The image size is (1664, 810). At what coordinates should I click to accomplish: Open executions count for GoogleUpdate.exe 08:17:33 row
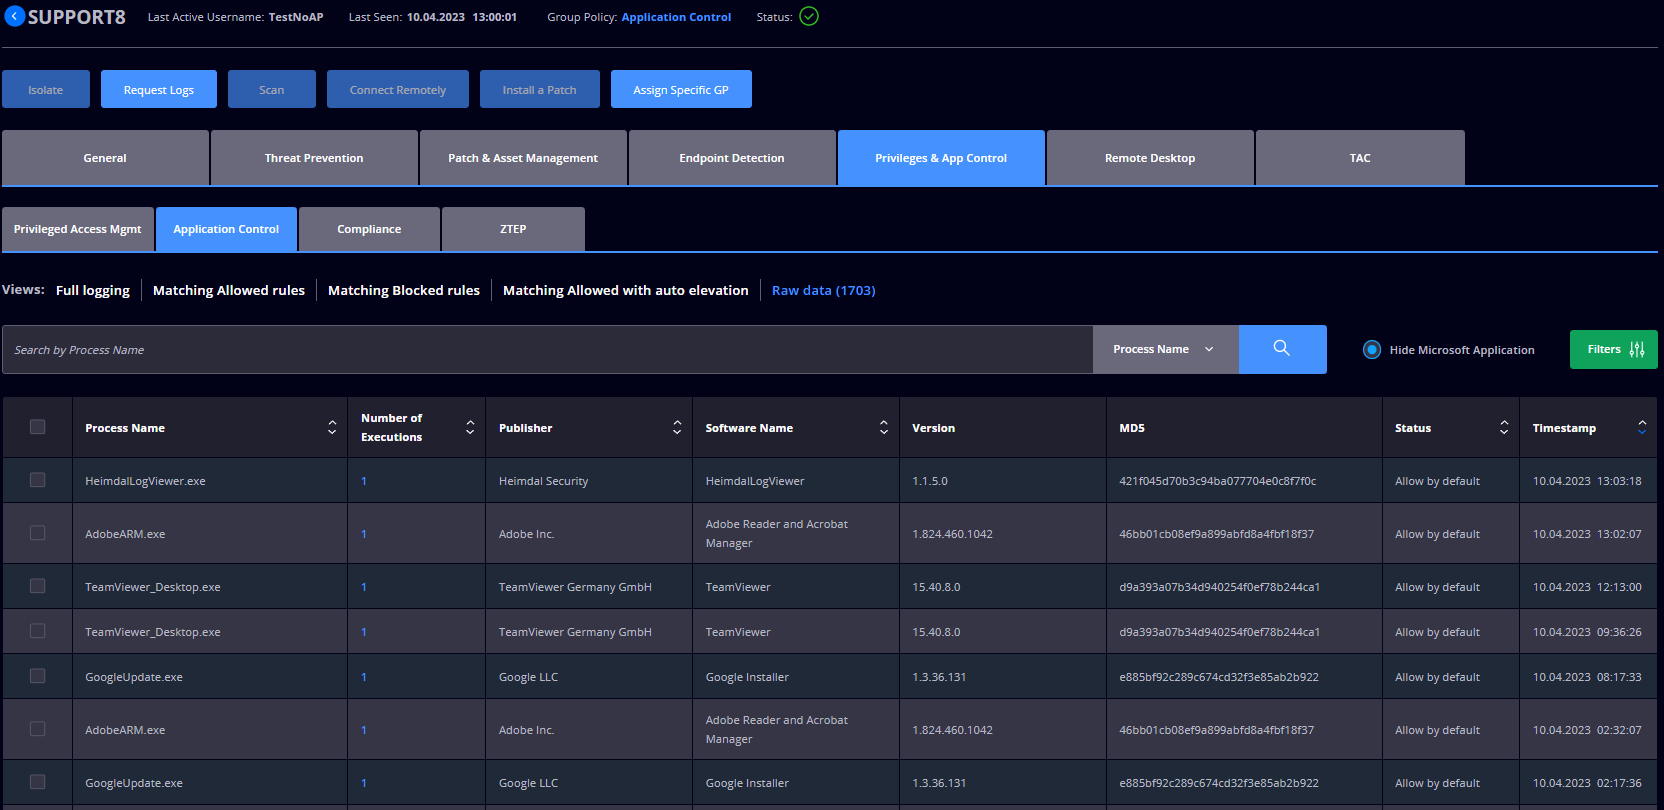pyautogui.click(x=364, y=677)
